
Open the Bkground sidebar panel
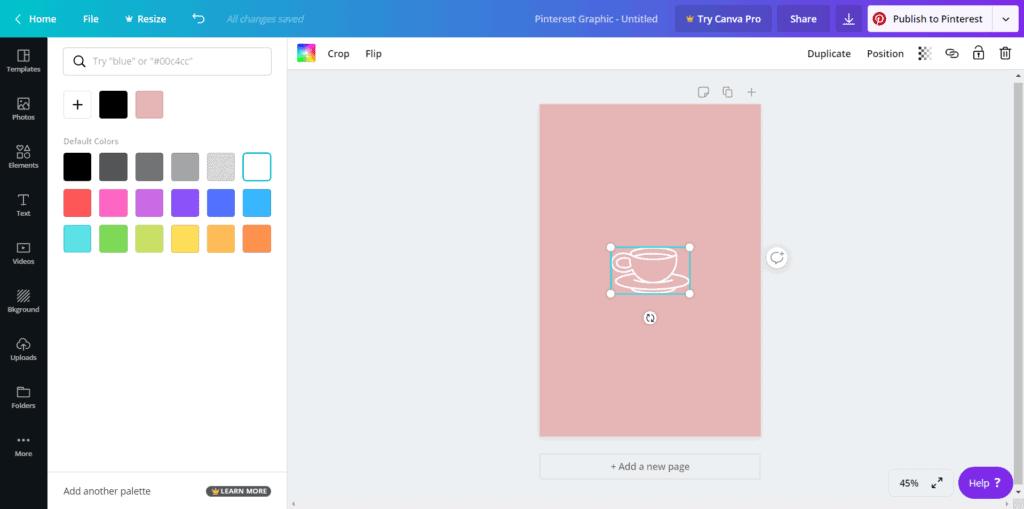(24, 301)
